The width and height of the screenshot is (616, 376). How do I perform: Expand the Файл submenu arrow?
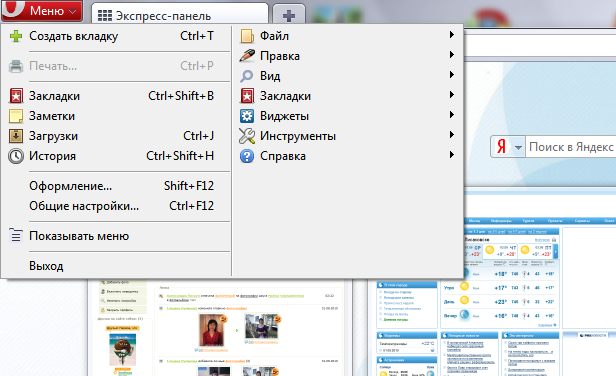(x=452, y=35)
